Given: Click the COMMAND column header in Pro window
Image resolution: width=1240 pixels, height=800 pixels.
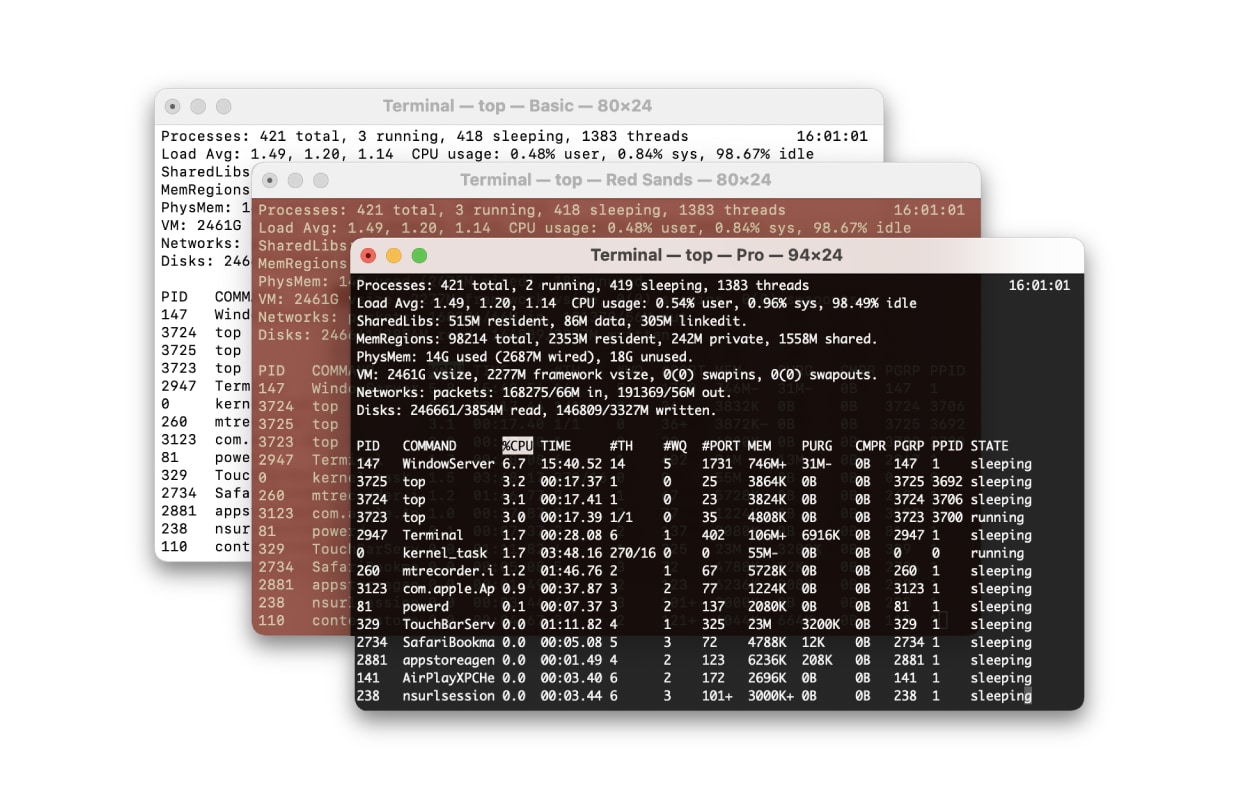Looking at the screenshot, I should click(429, 446).
